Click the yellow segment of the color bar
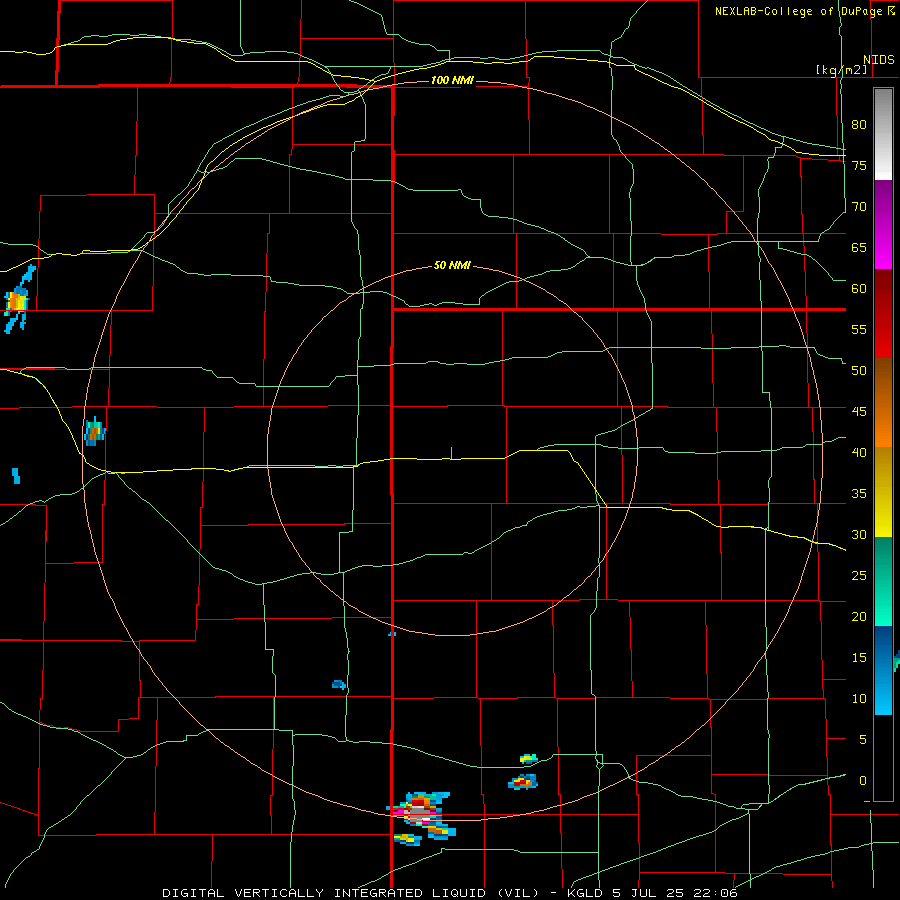The height and width of the screenshot is (900, 900). pos(883,492)
